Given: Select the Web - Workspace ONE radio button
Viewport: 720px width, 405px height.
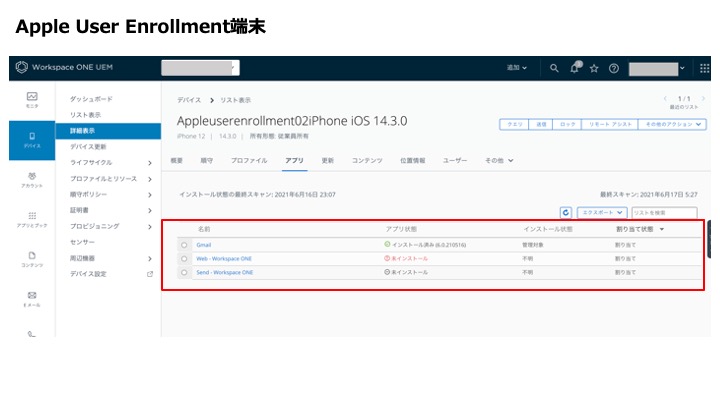Looking at the screenshot, I should tap(184, 259).
